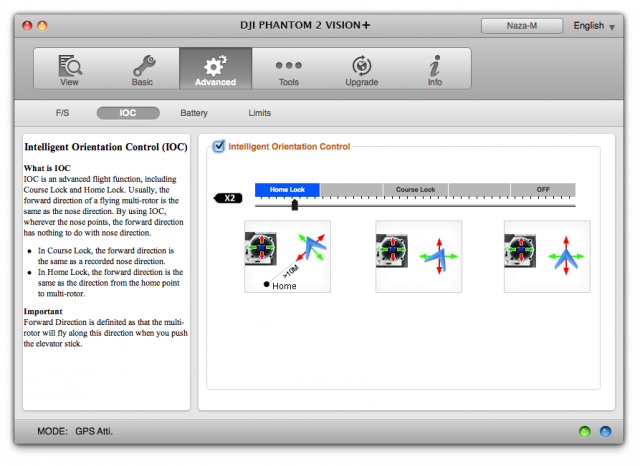Uncheck Intelligent Orientation Control checkbox
This screenshot has width=640, height=466.
click(219, 146)
